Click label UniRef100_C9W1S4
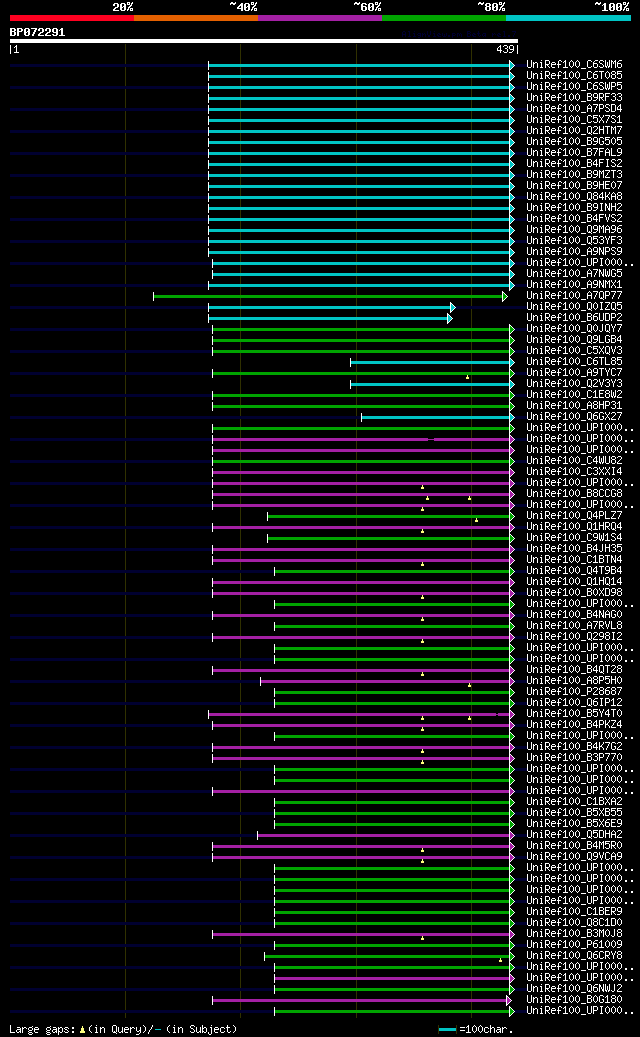This screenshot has height=1037, width=640. click(575, 537)
